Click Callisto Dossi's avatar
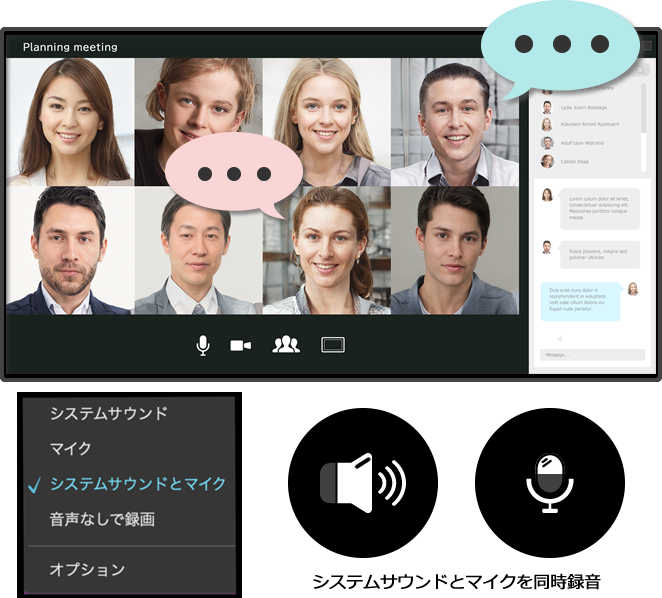 coord(547,161)
